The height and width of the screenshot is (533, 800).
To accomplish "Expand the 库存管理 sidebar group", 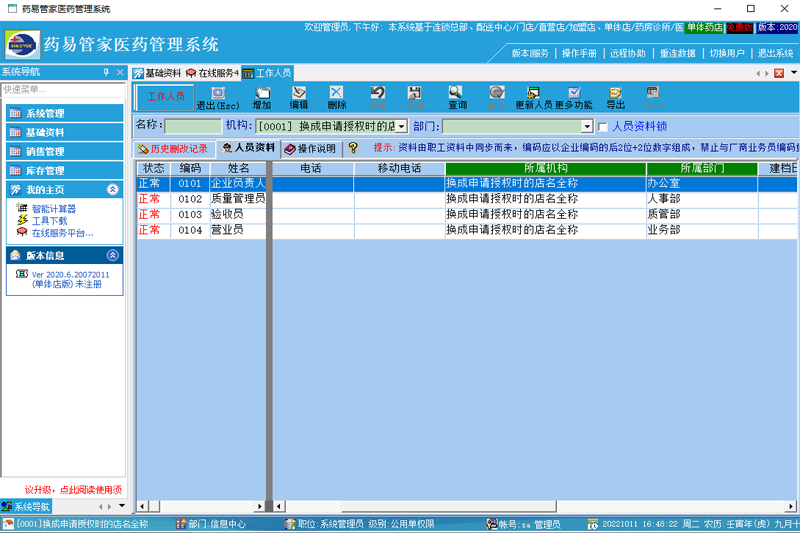I will point(65,170).
